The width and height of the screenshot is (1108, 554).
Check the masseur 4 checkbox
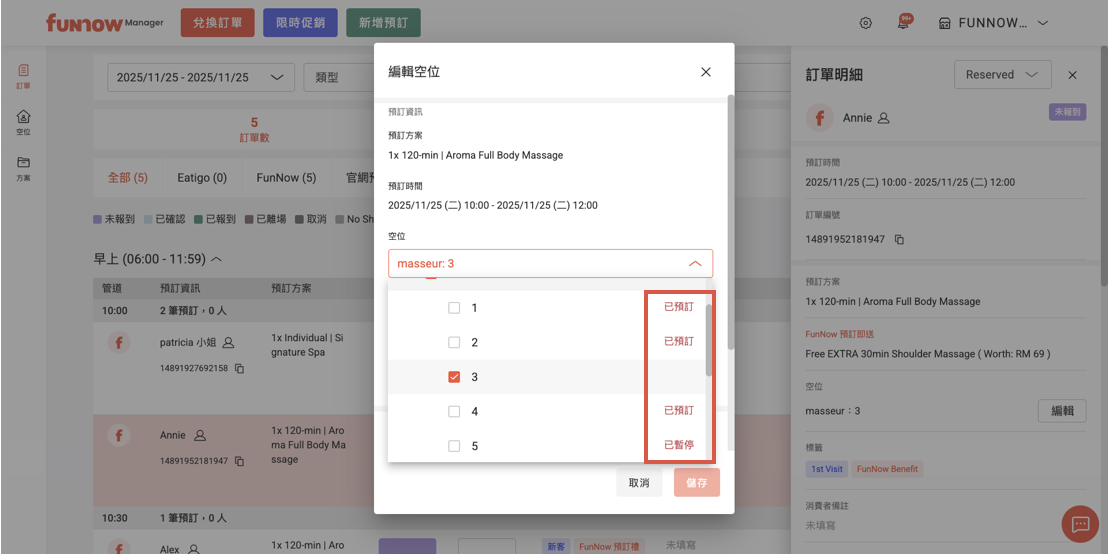pos(454,411)
